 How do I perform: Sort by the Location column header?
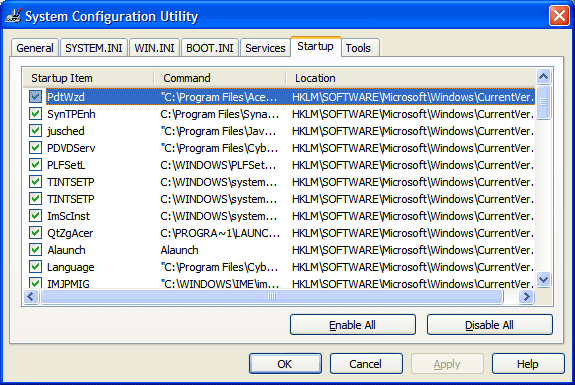[411, 78]
